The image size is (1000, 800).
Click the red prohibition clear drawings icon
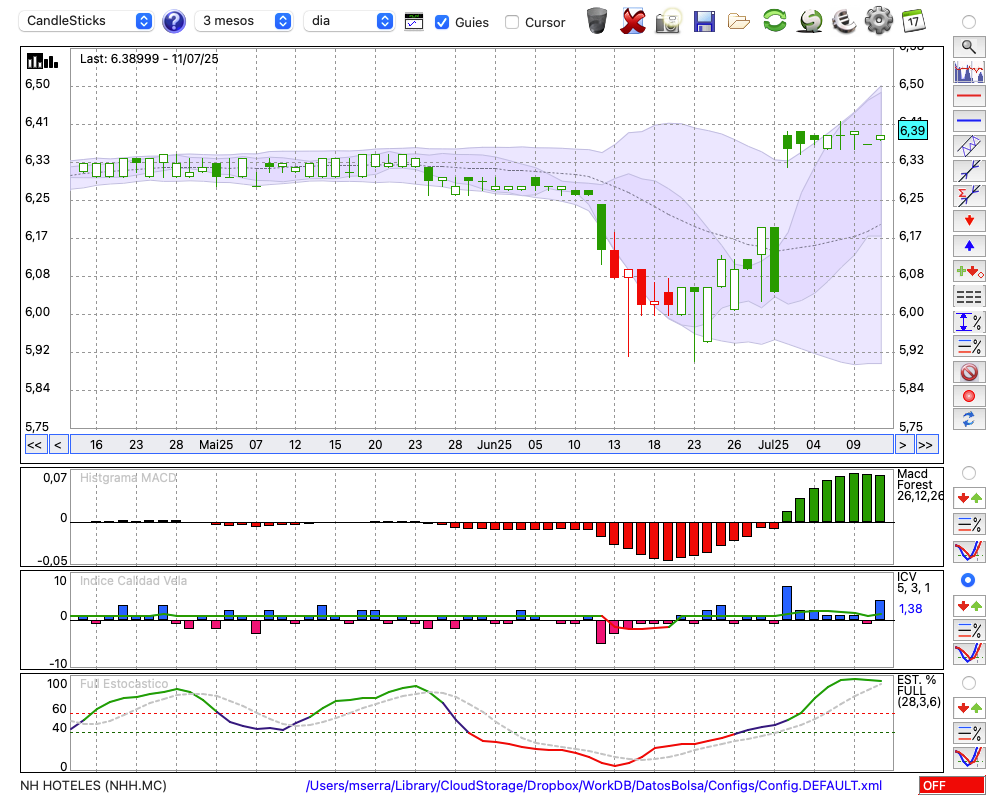coord(969,371)
